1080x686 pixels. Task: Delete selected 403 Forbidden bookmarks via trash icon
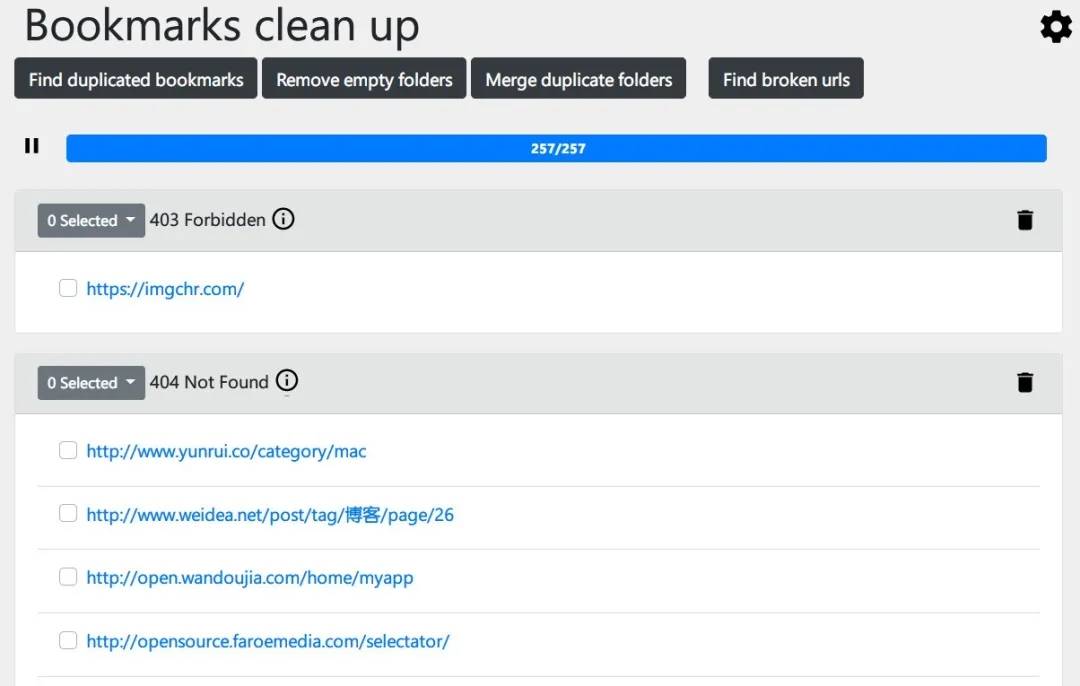click(x=1025, y=220)
